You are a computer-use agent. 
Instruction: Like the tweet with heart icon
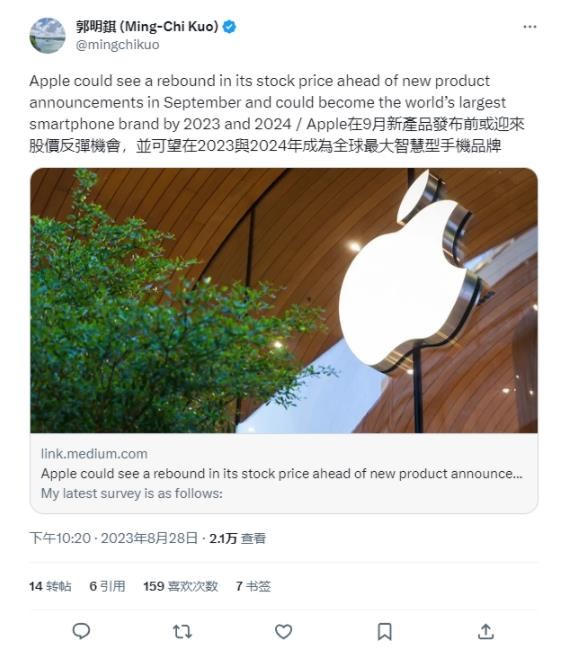click(x=284, y=631)
